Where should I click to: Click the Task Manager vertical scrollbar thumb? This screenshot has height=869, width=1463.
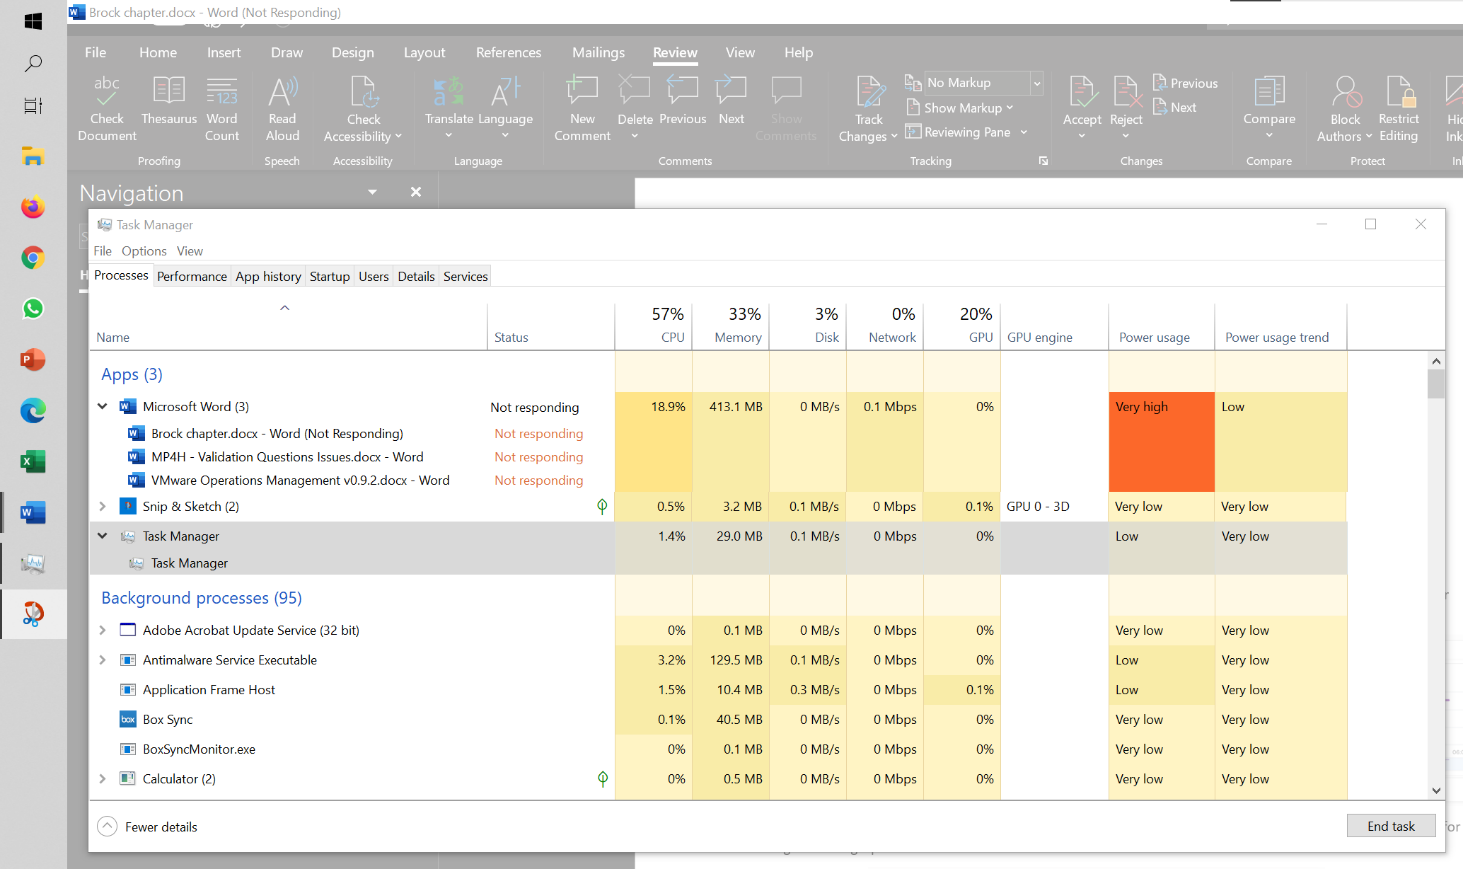click(x=1436, y=384)
